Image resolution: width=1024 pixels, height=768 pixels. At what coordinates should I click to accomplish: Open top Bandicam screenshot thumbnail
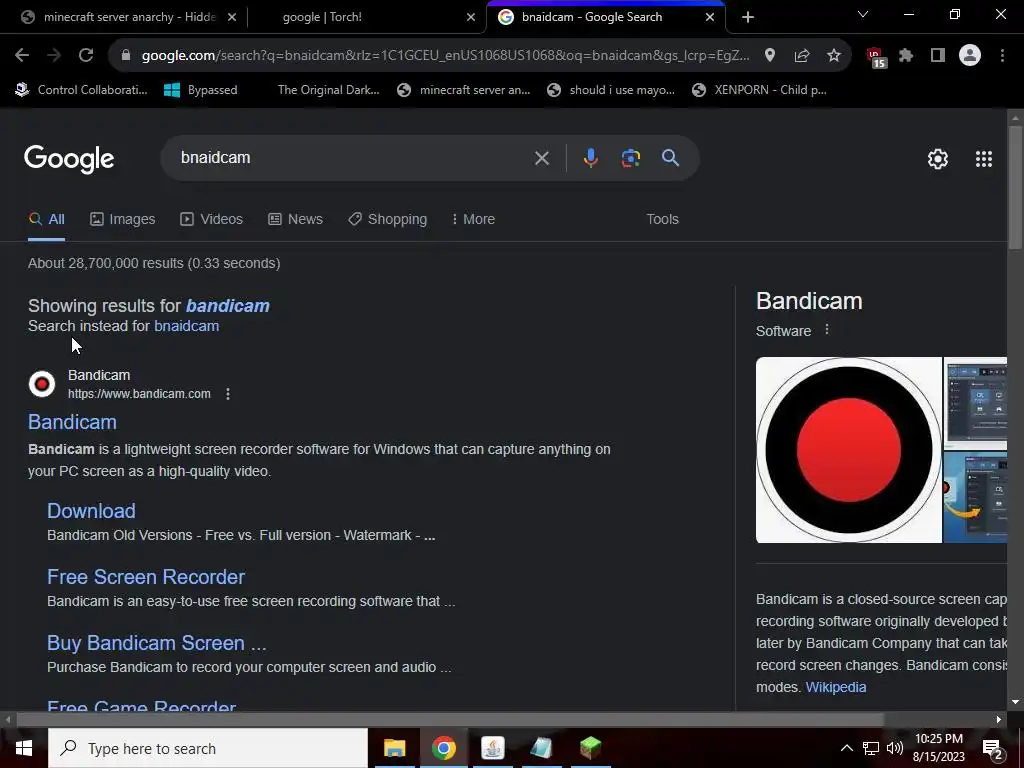(x=975, y=403)
